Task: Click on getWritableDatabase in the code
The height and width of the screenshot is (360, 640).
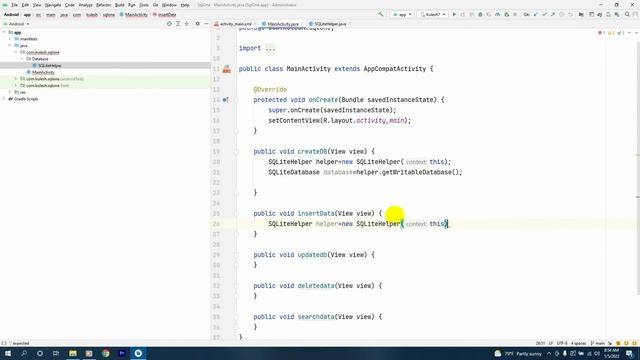Action: pos(416,172)
